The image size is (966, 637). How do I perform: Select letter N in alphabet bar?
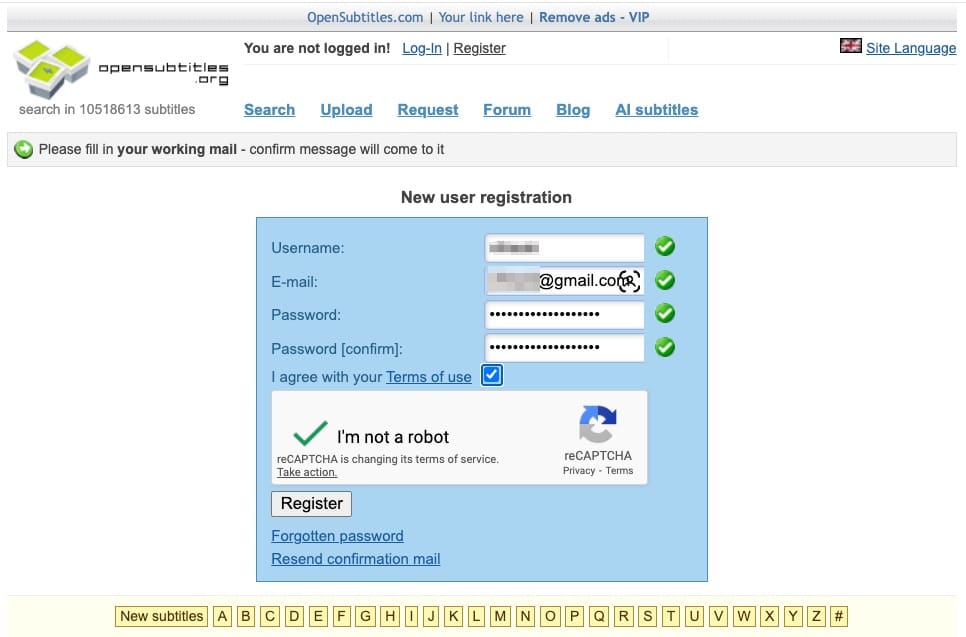(x=525, y=616)
